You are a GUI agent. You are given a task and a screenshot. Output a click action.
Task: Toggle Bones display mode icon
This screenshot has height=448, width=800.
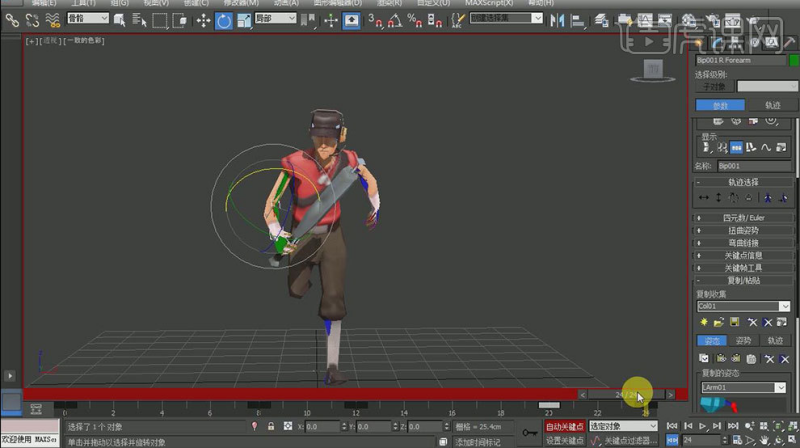pyautogui.click(x=737, y=148)
